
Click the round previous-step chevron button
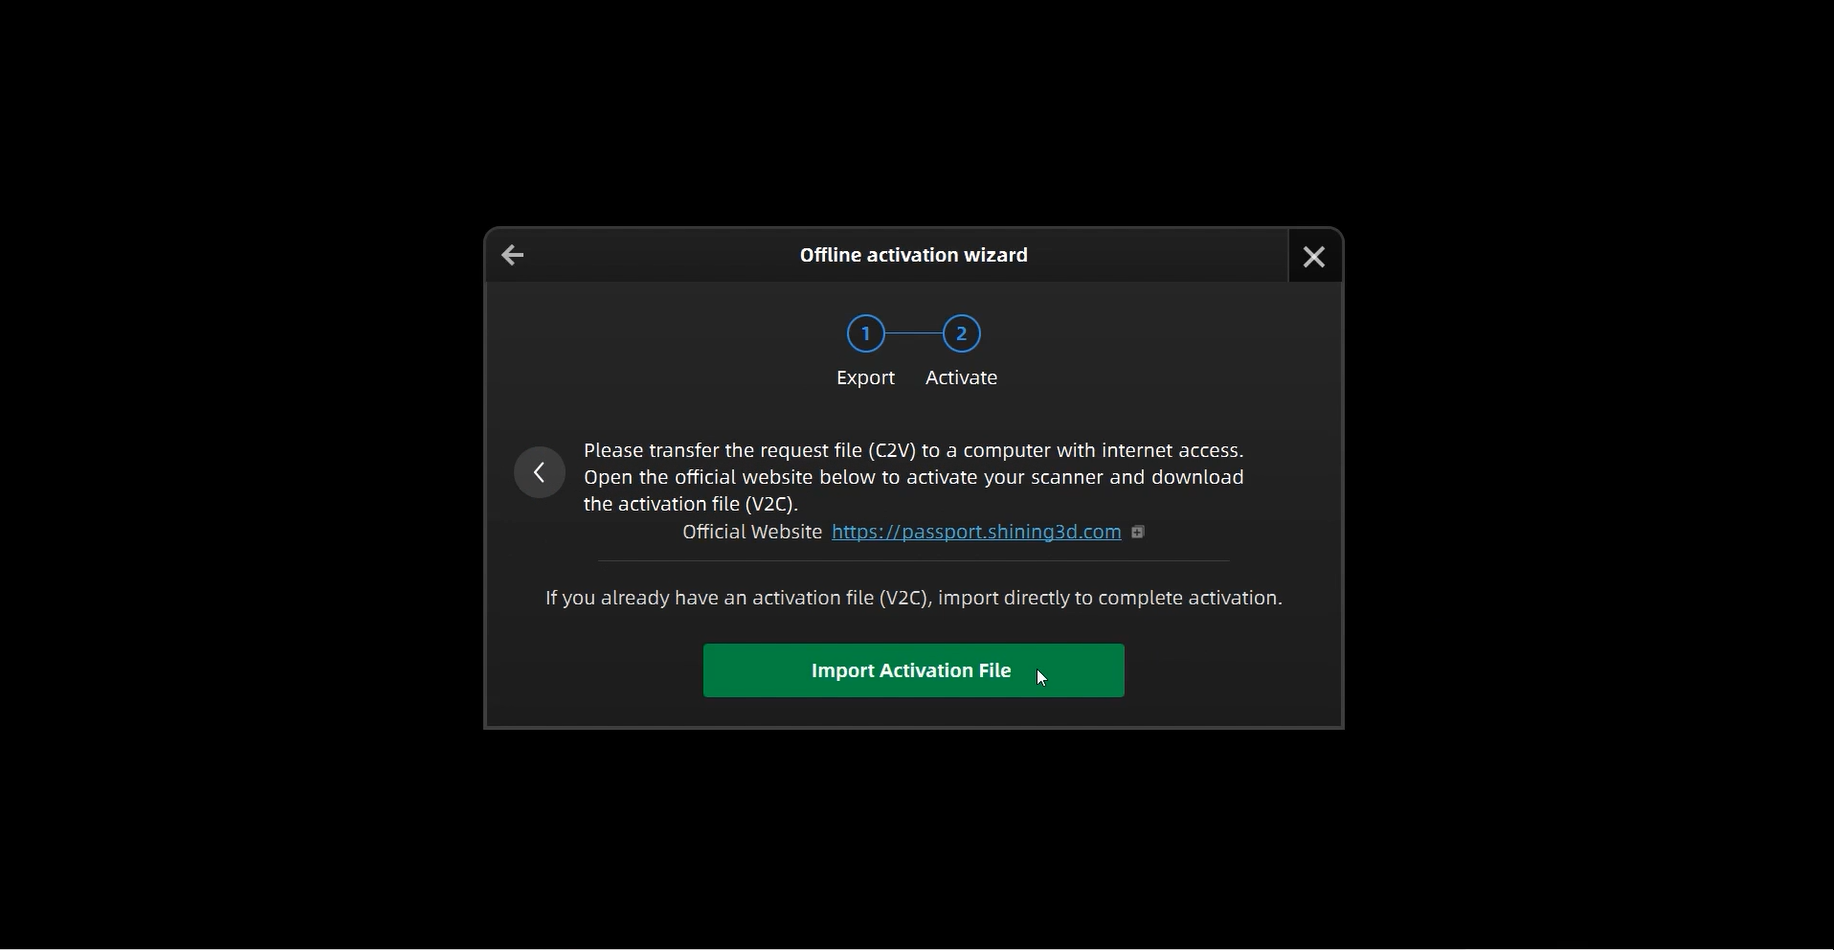[x=540, y=472]
